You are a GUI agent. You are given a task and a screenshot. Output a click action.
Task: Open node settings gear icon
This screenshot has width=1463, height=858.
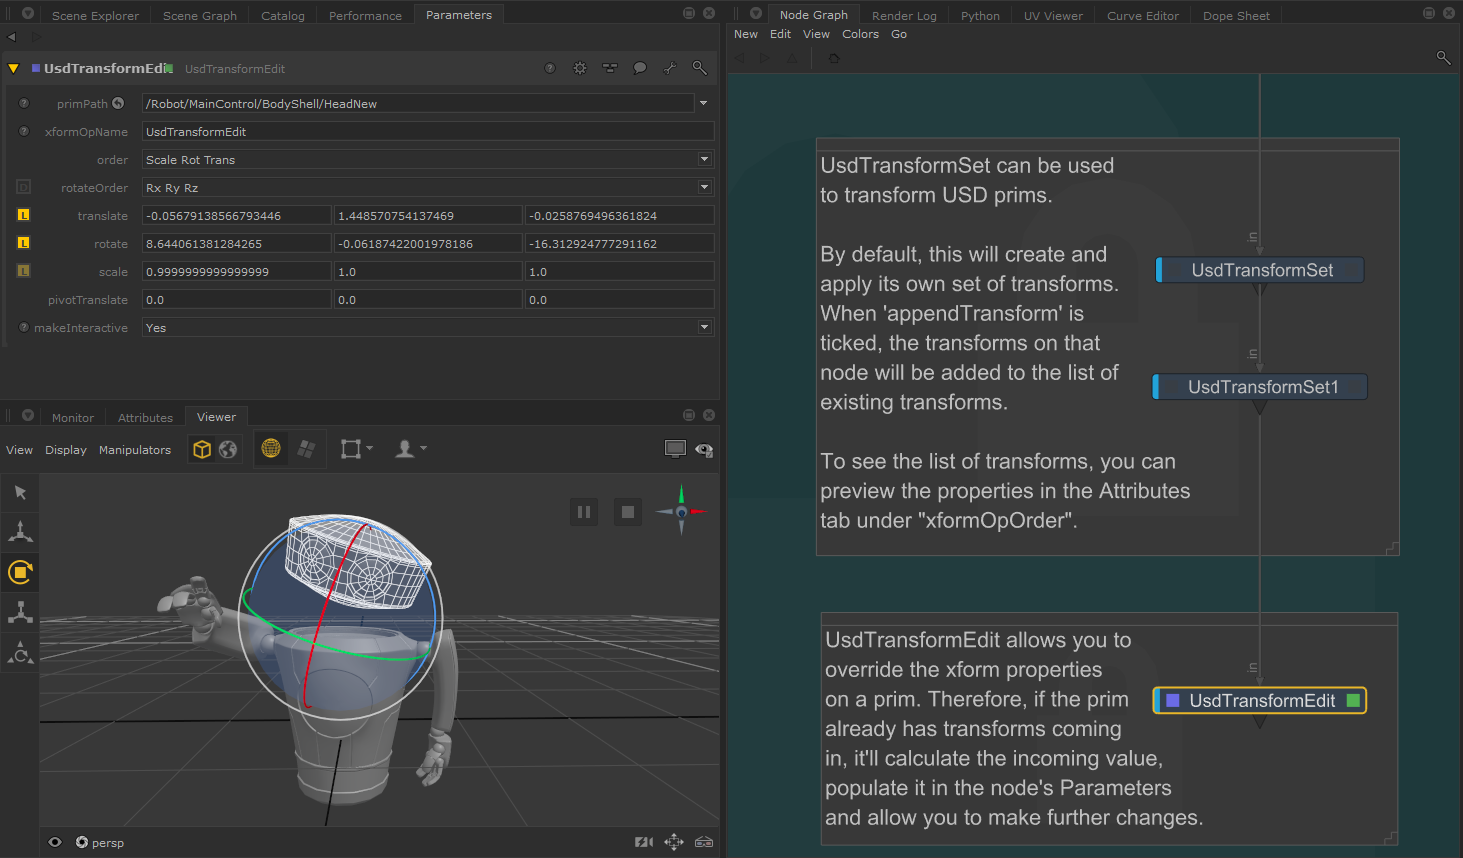pyautogui.click(x=580, y=68)
